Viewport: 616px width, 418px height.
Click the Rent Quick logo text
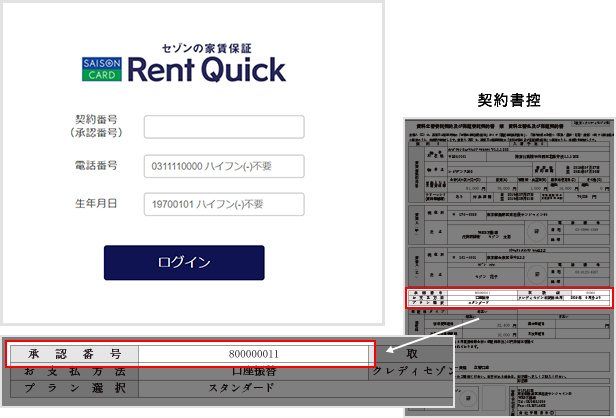pyautogui.click(x=207, y=70)
